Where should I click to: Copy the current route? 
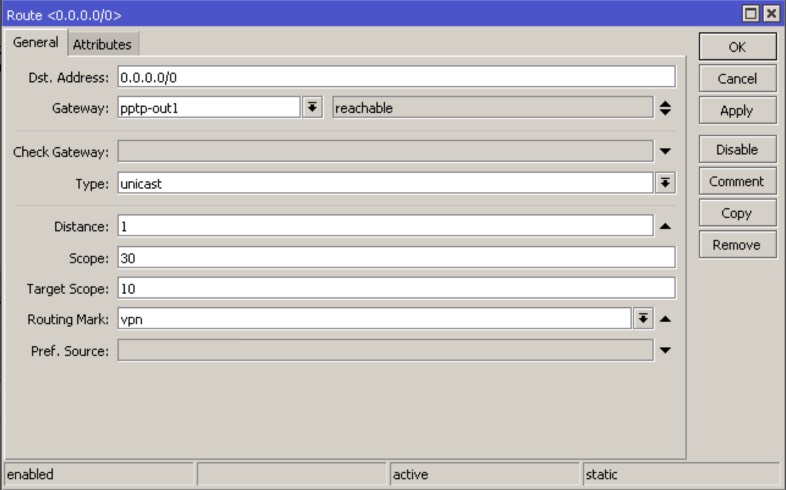point(736,213)
